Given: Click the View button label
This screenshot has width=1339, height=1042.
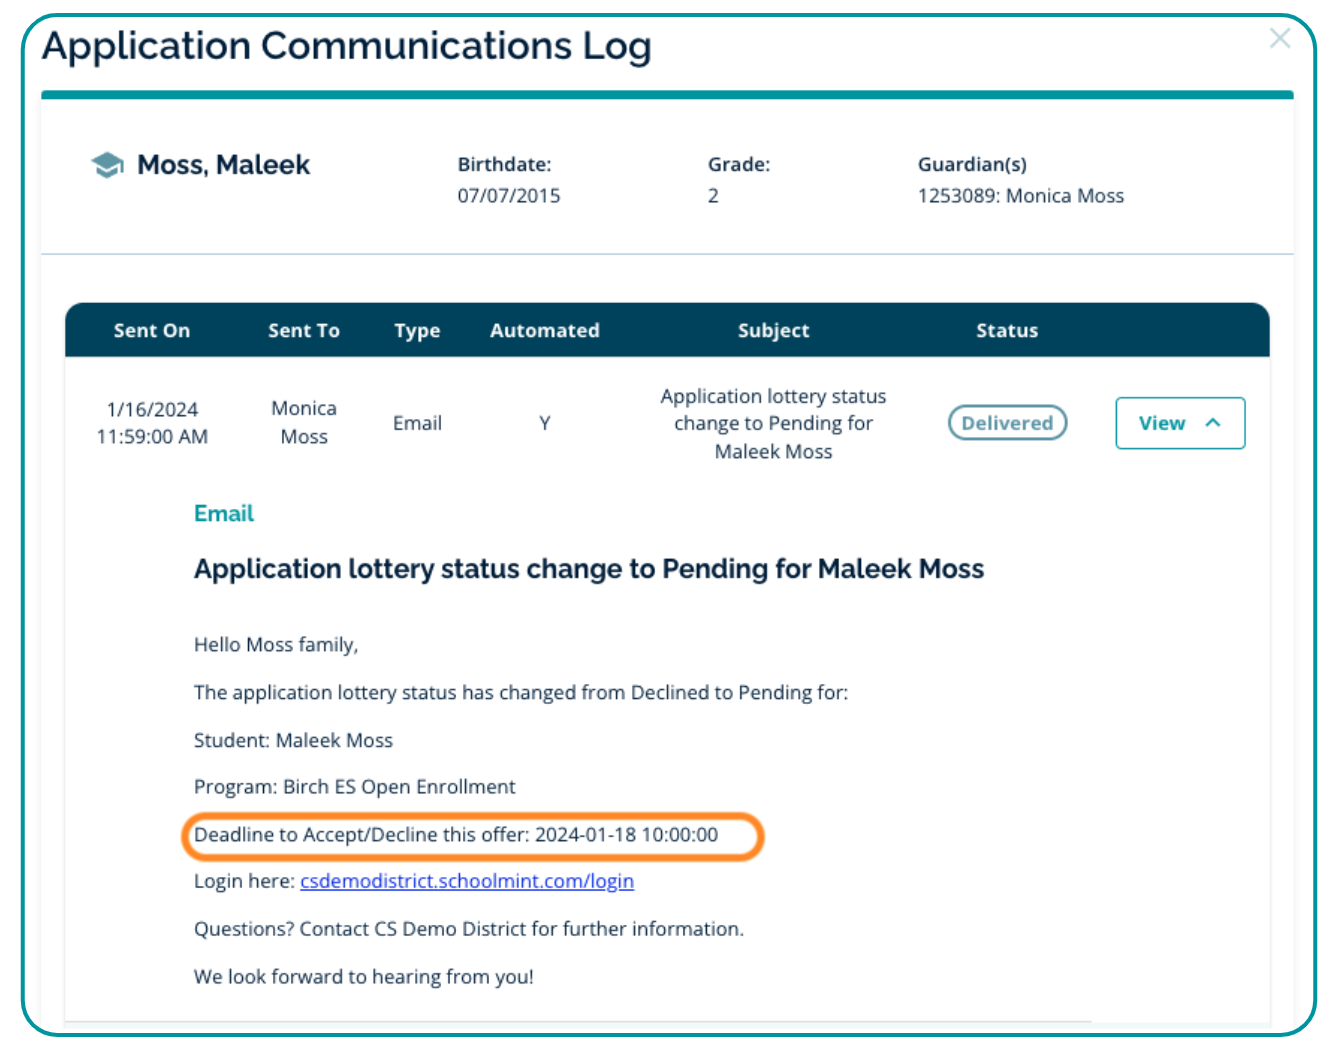Looking at the screenshot, I should tap(1161, 423).
